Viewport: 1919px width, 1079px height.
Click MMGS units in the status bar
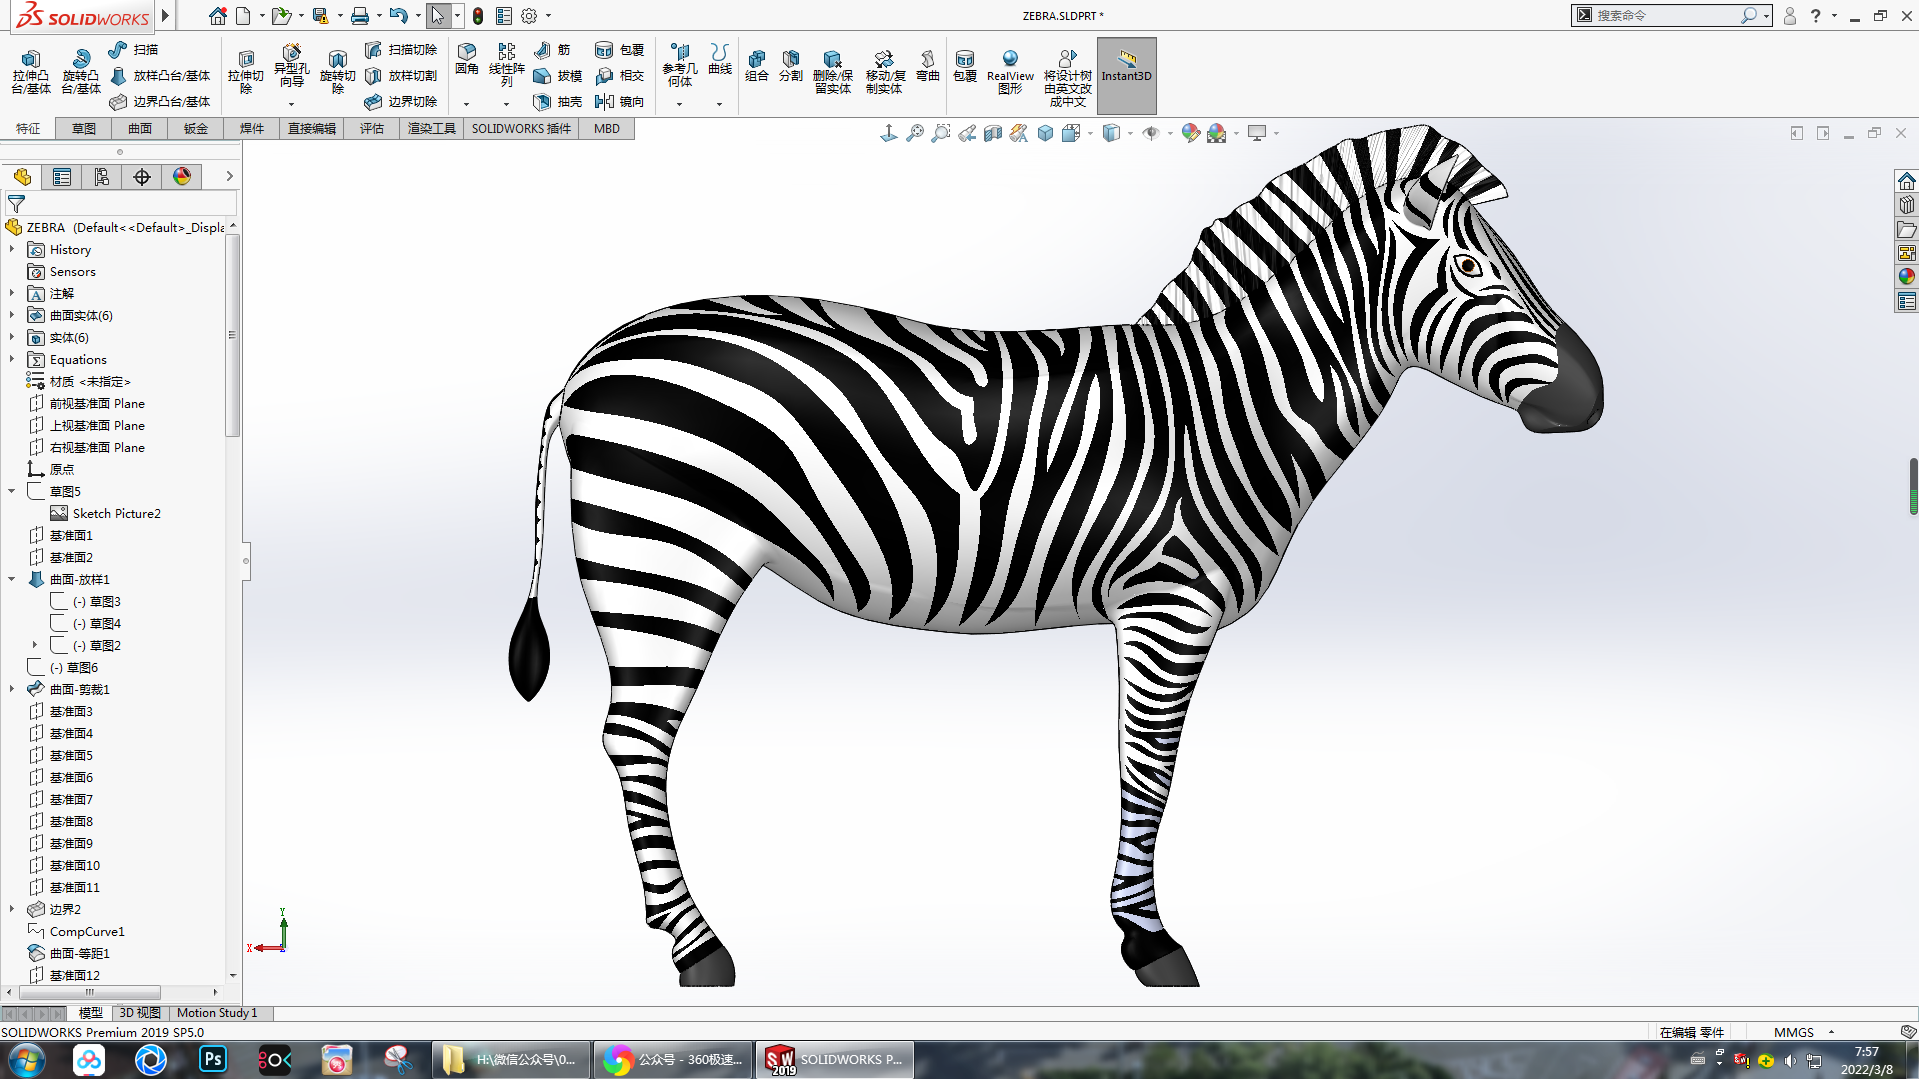[x=1794, y=1032]
